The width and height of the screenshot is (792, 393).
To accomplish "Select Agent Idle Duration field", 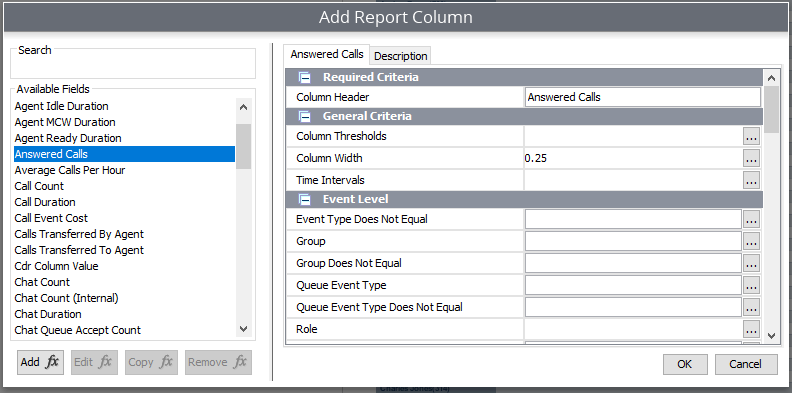I will click(124, 106).
